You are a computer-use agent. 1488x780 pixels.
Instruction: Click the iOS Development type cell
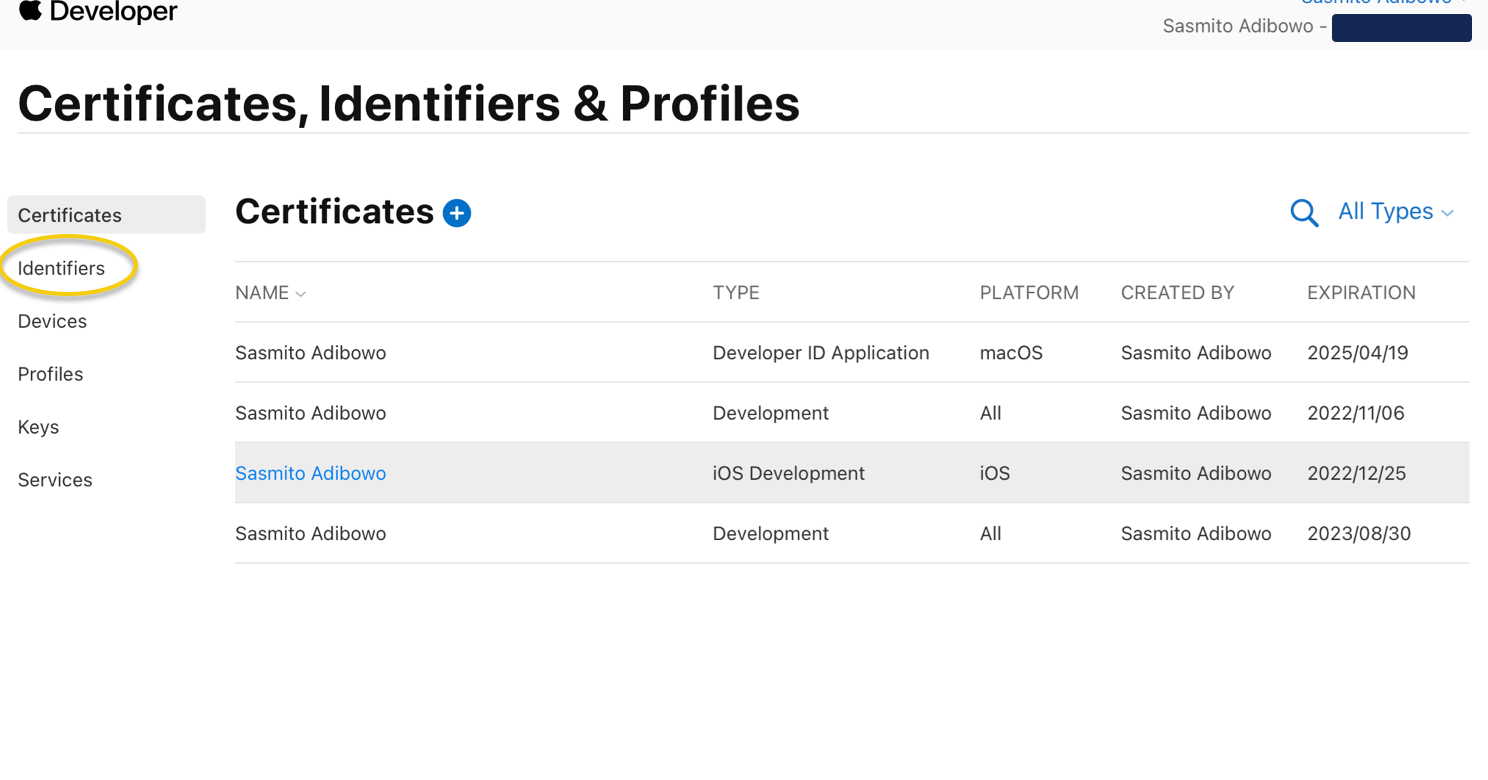tap(788, 473)
